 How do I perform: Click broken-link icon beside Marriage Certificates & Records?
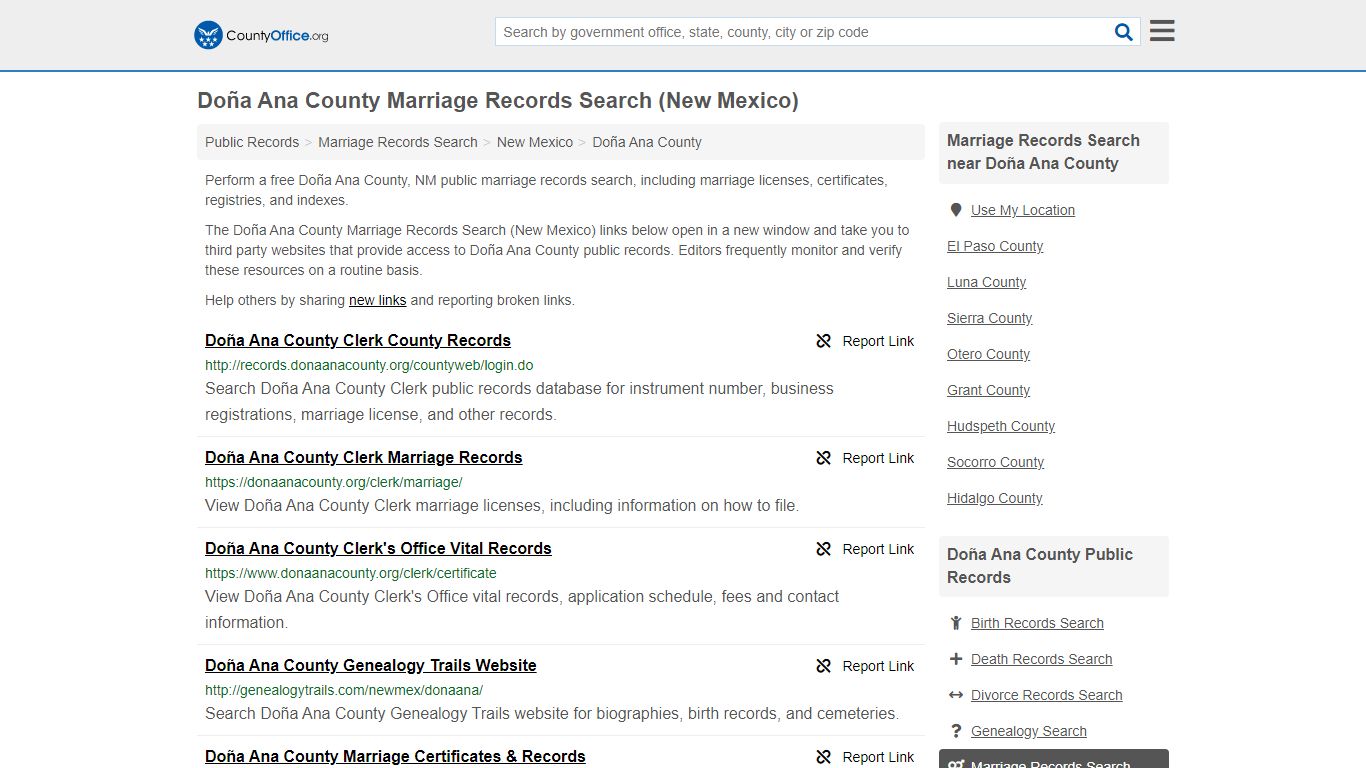coord(824,757)
